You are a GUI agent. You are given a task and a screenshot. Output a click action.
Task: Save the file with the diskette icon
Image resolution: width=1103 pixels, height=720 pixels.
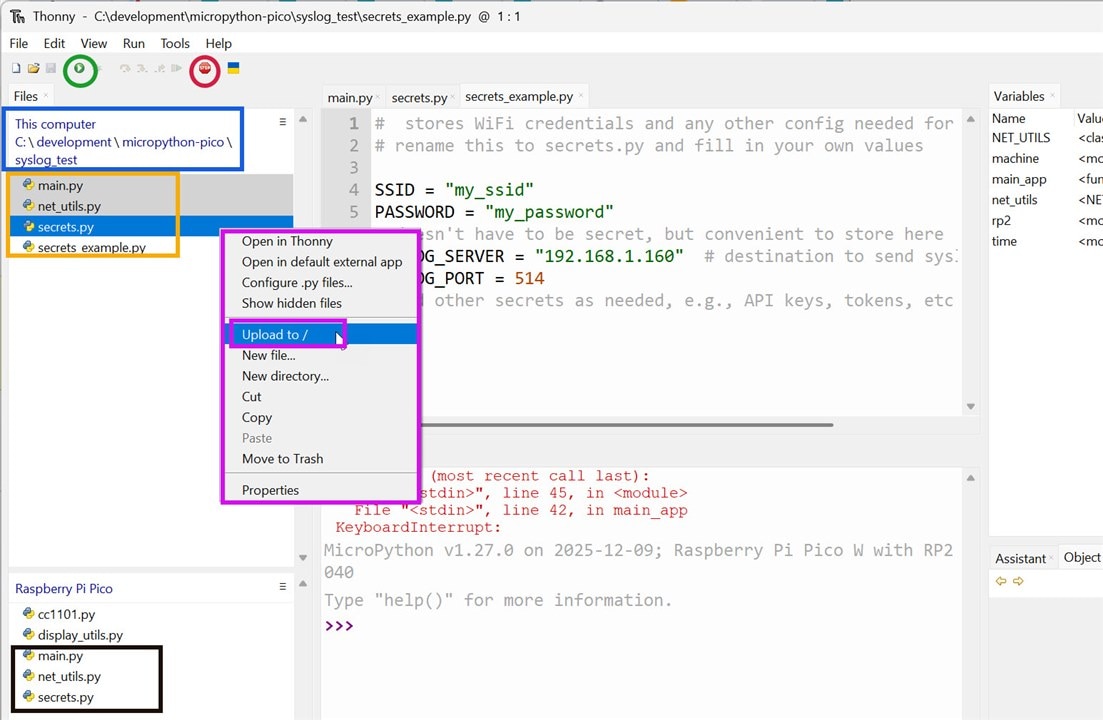pos(50,68)
